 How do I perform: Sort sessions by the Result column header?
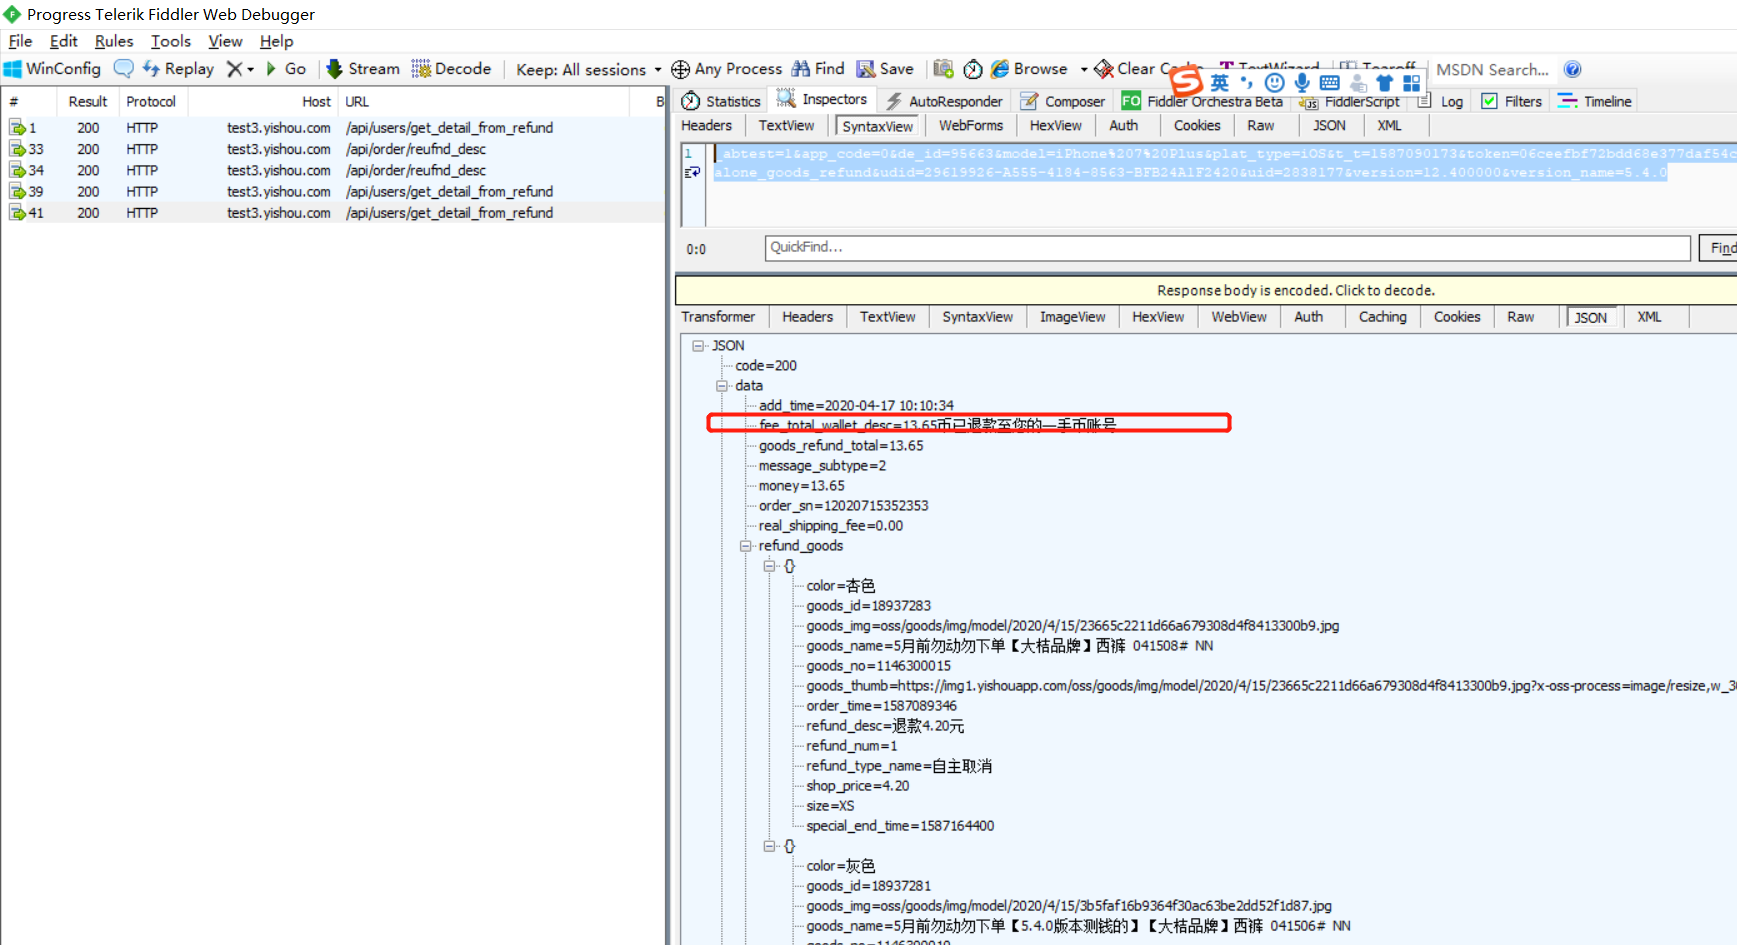(x=88, y=102)
